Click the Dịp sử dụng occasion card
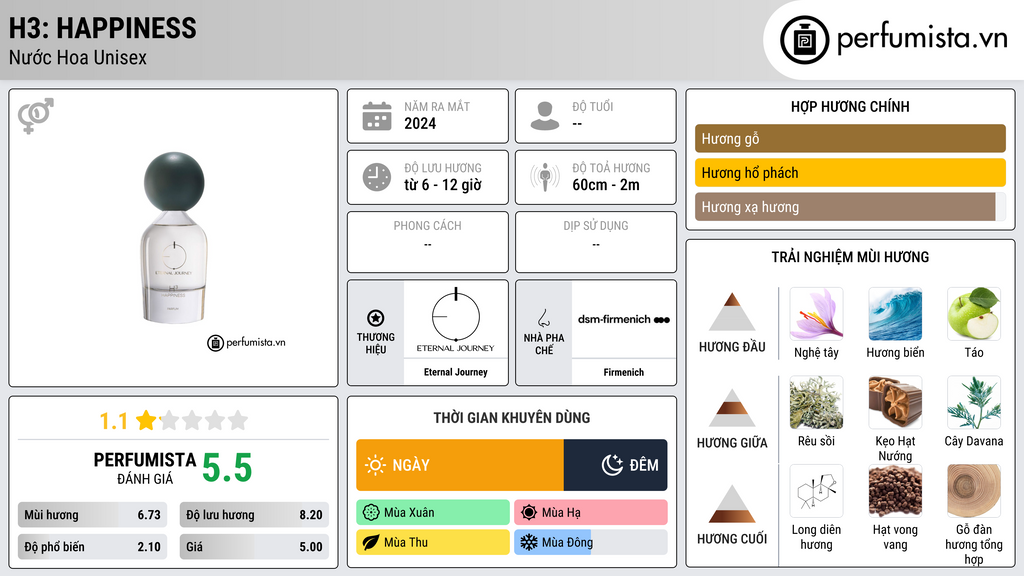The width and height of the screenshot is (1024, 576). [x=596, y=242]
